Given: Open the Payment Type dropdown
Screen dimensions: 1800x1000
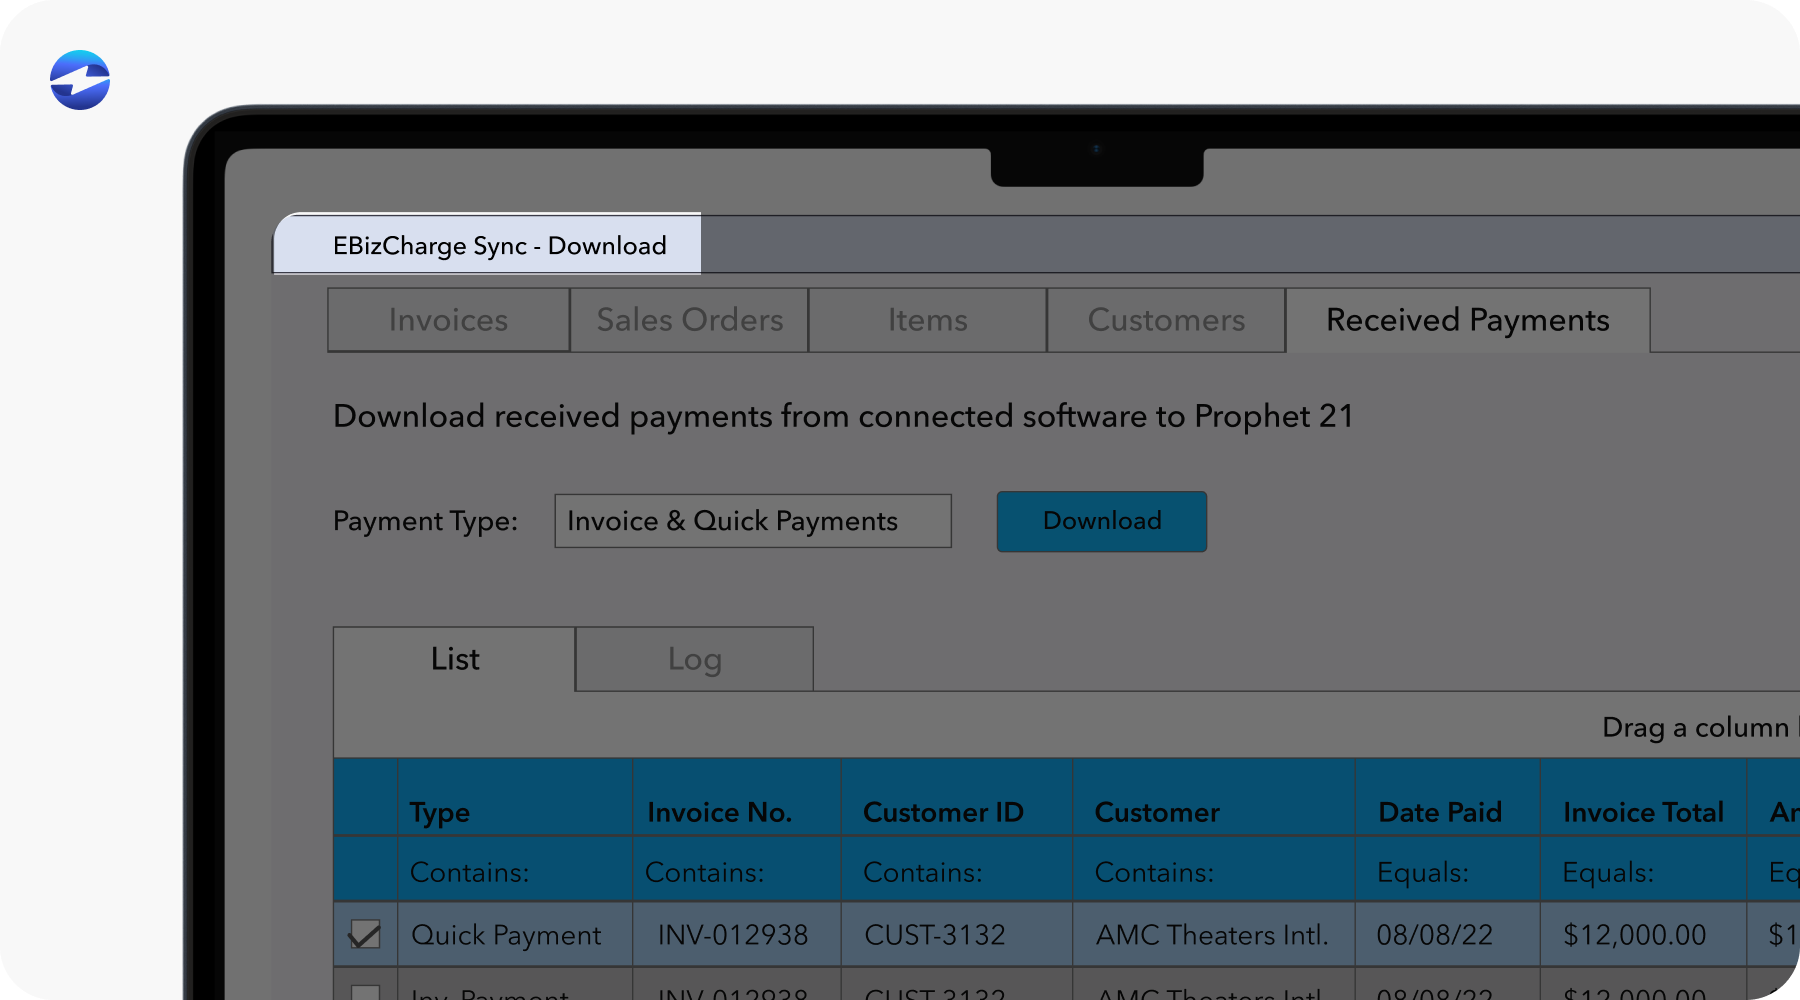Looking at the screenshot, I should tap(752, 521).
